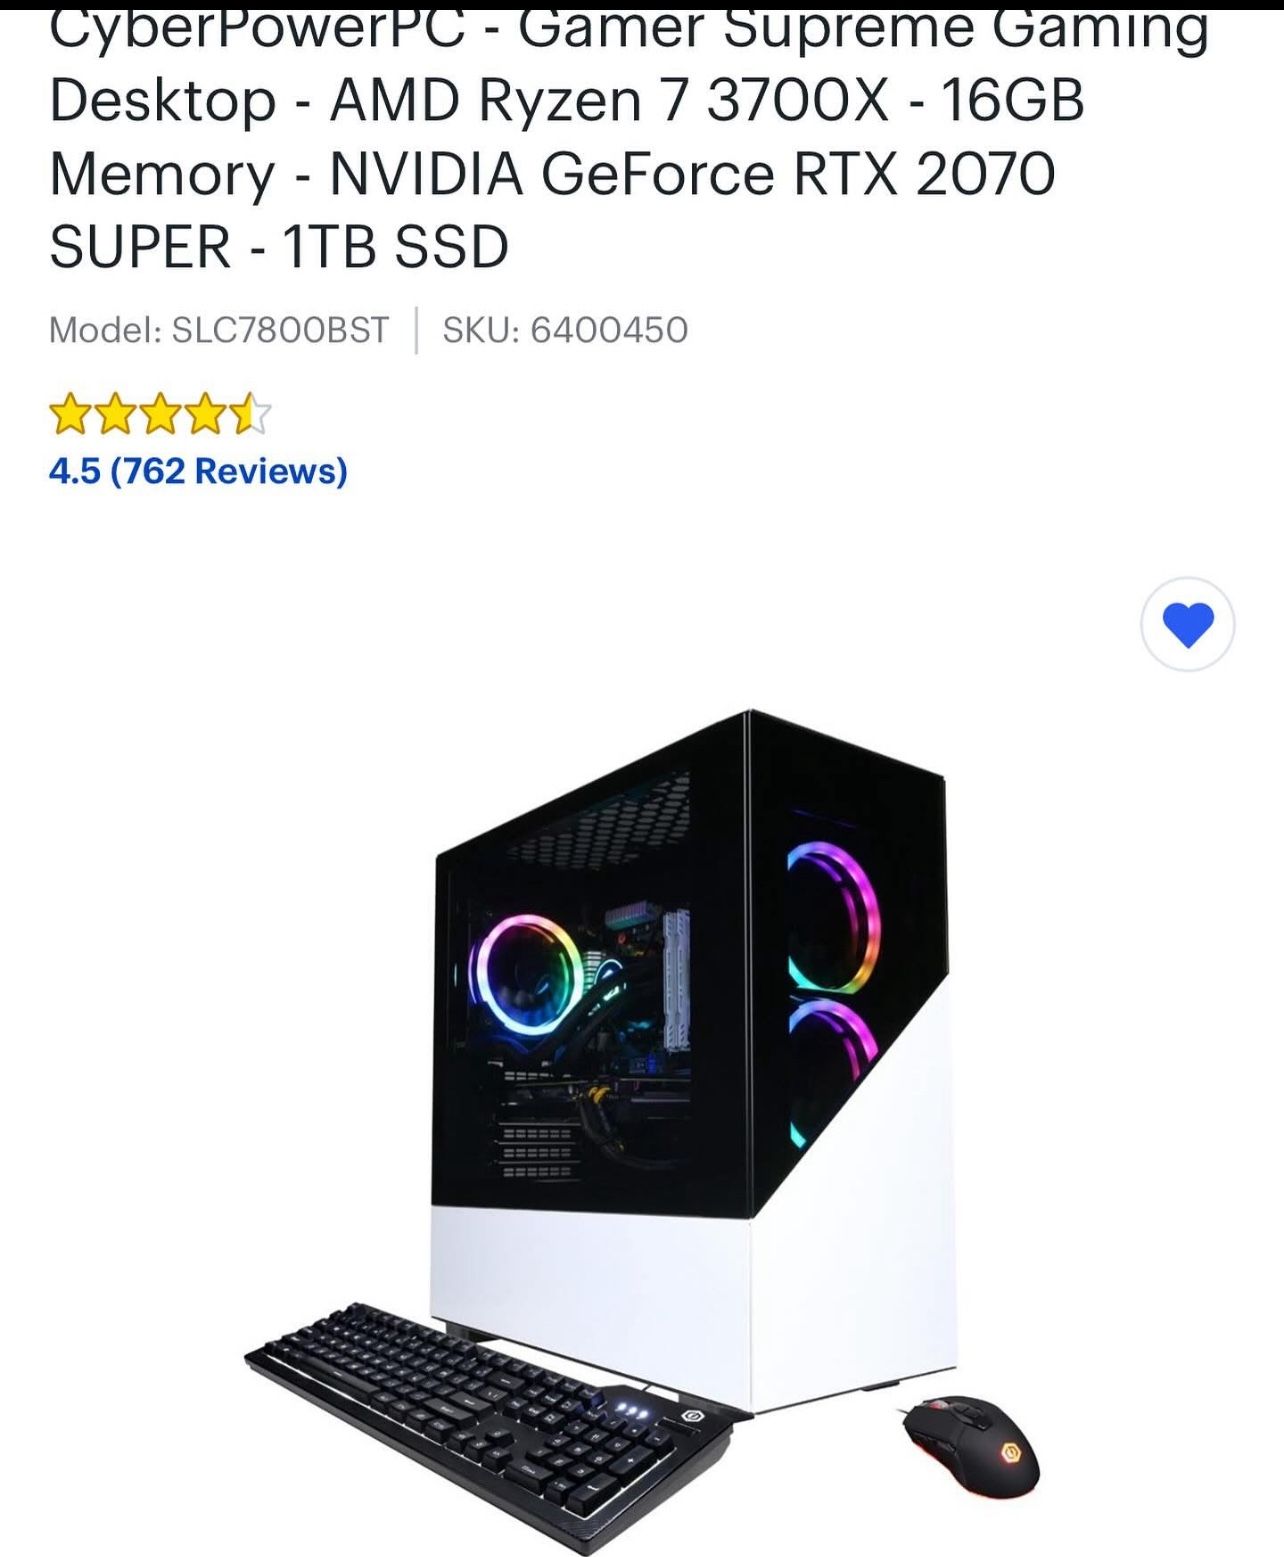This screenshot has width=1284, height=1557.
Task: Select the SKU: 6400450 text
Action: [565, 329]
